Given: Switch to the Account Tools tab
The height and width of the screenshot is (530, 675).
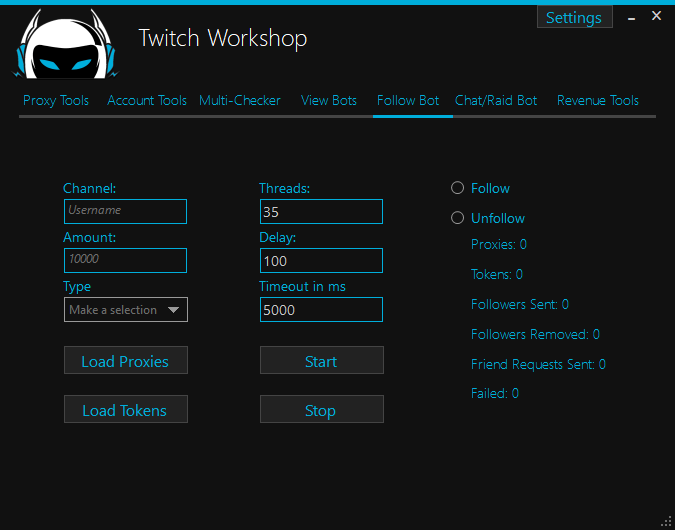Looking at the screenshot, I should [147, 100].
